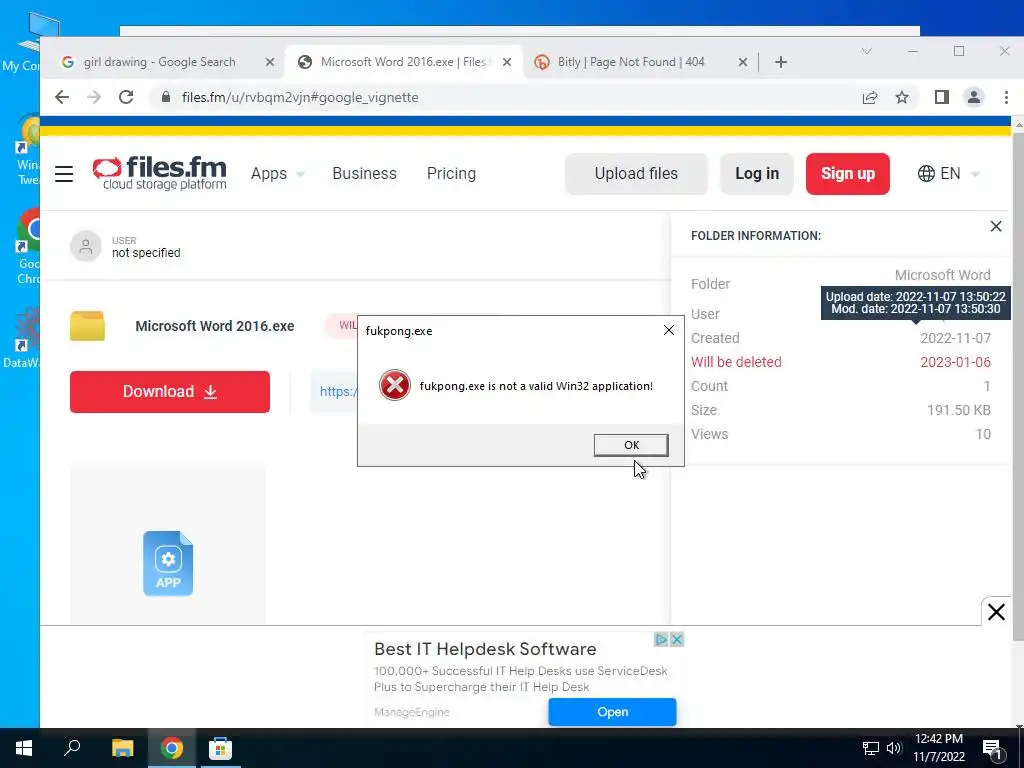Expand the Apps dropdown menu
This screenshot has height=768, width=1024.
[278, 174]
